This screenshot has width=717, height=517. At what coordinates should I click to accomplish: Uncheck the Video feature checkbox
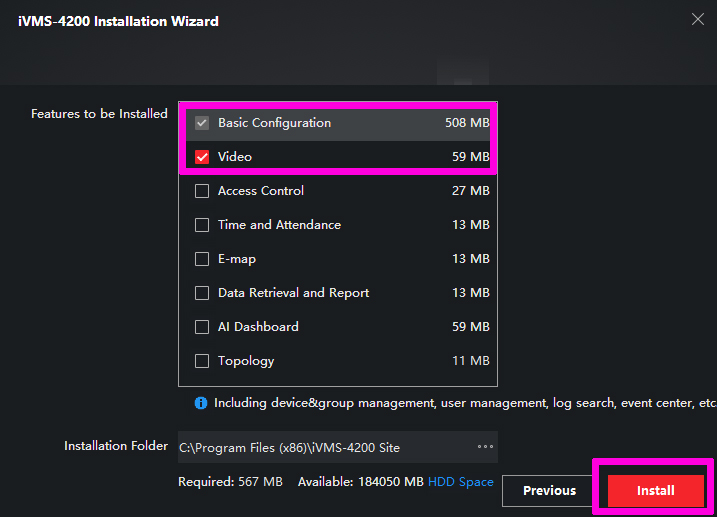pos(202,157)
